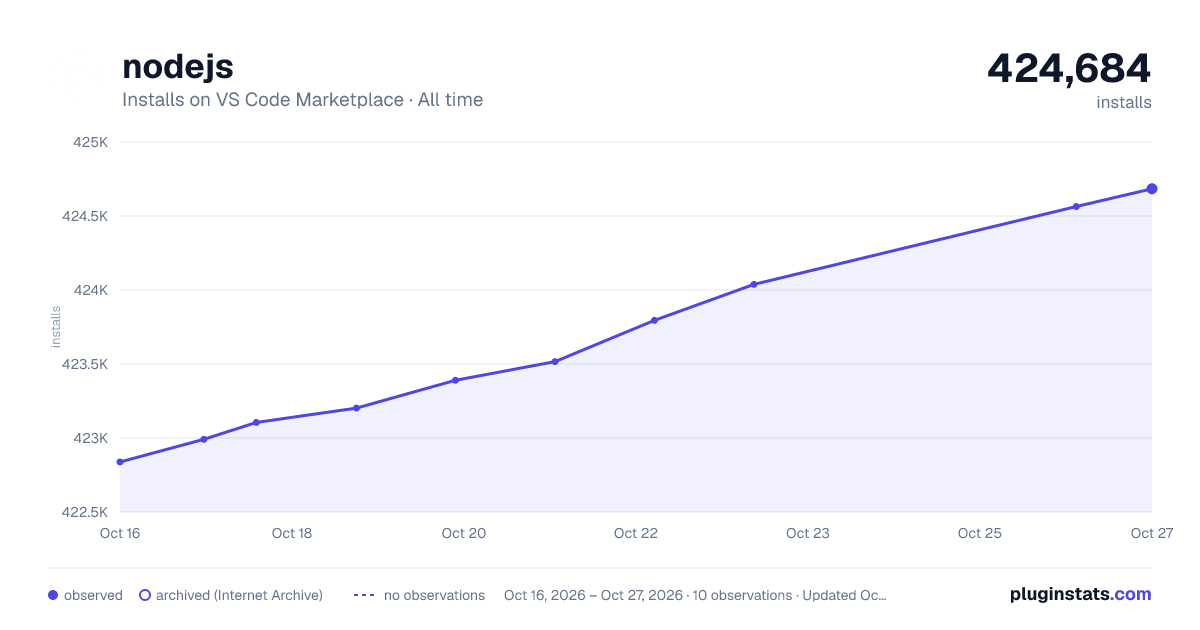Image resolution: width=1200 pixels, height=630 pixels.
Task: Click the 'Oct 16, 2026 – Oct 27, 2026 · 10 observations' footer text
Action: (x=648, y=595)
